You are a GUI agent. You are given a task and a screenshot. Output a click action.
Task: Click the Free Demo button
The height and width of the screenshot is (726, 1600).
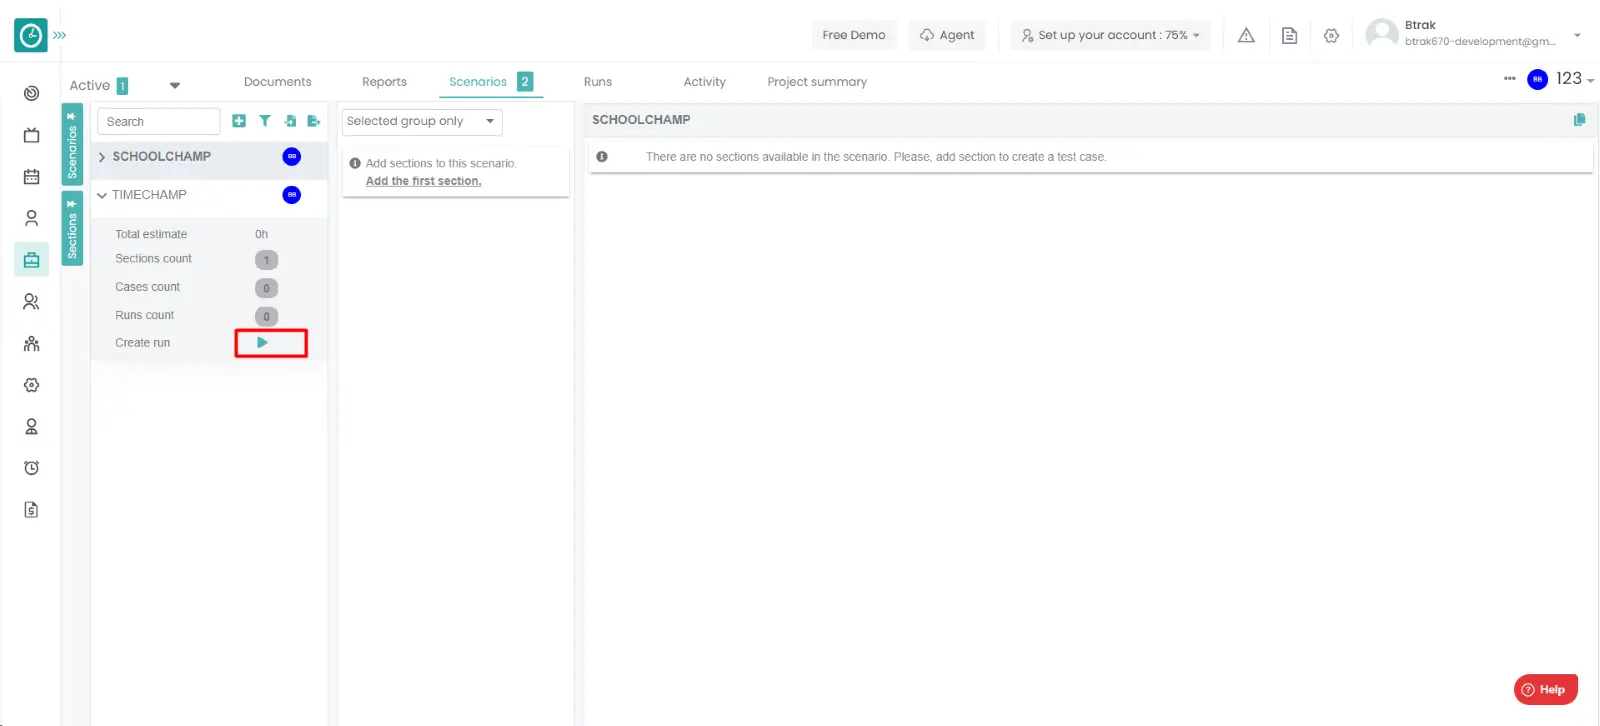(x=853, y=35)
